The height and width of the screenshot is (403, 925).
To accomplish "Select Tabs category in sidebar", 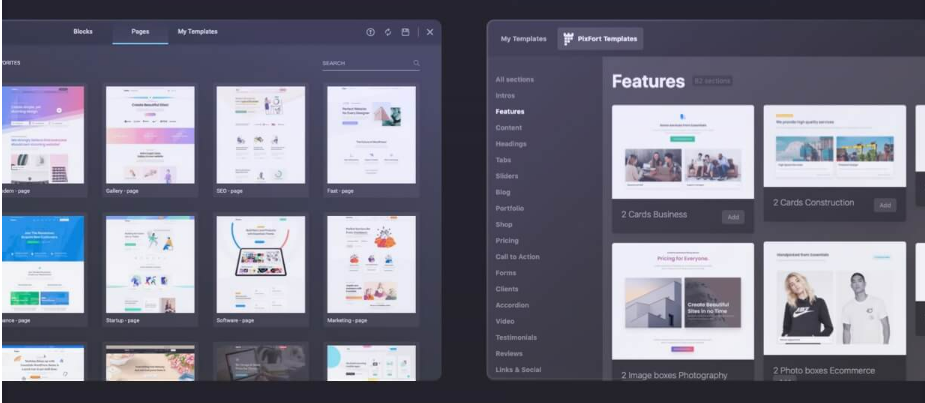I will click(503, 160).
